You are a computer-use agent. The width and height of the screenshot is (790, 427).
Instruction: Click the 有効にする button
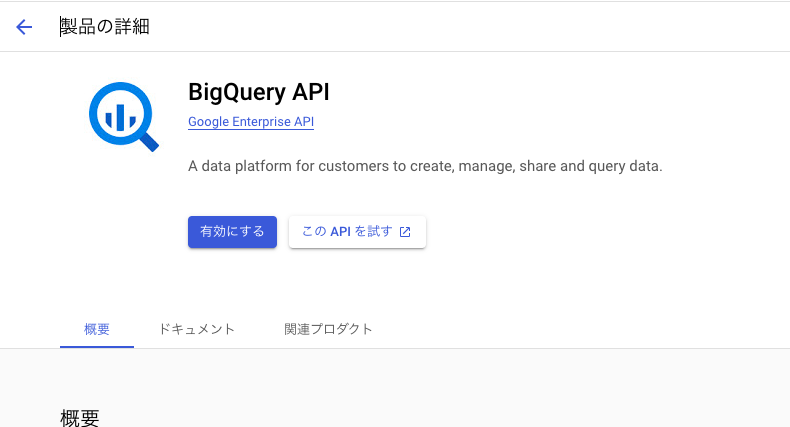coord(232,232)
